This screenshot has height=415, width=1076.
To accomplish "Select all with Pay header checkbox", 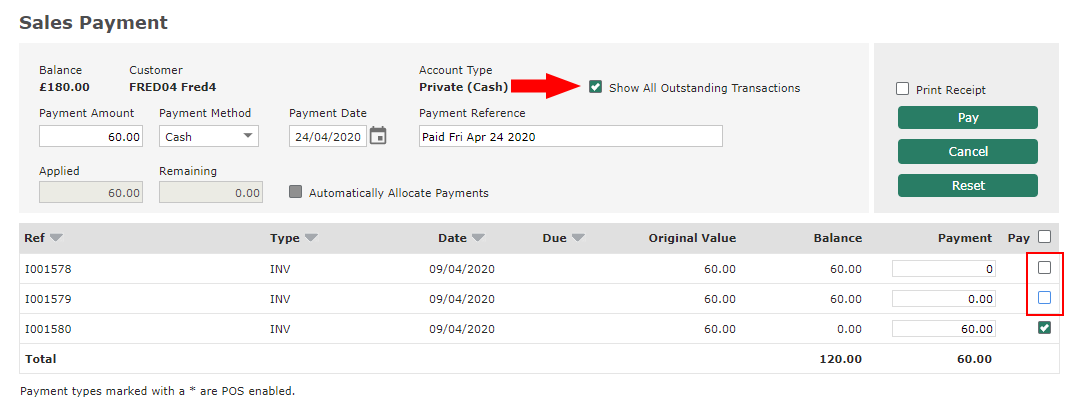I will tap(1044, 237).
